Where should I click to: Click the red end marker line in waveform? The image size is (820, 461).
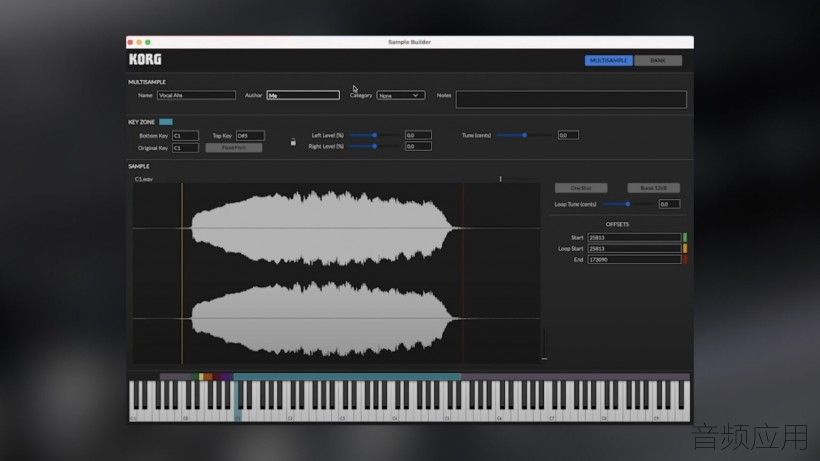[463, 273]
